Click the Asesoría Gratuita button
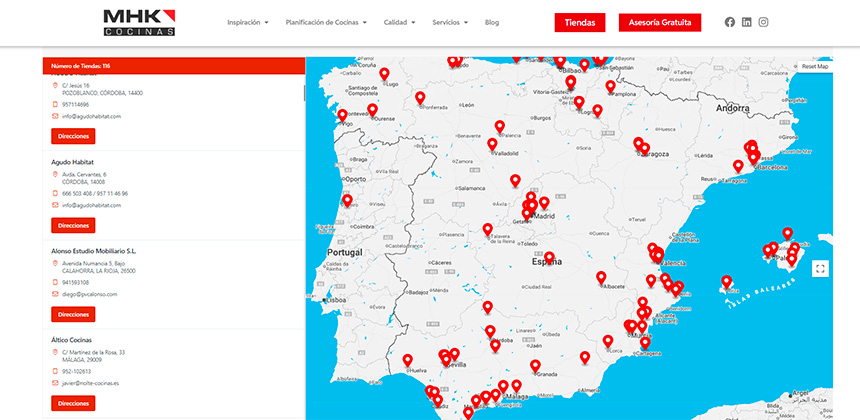The image size is (860, 420). coord(660,22)
